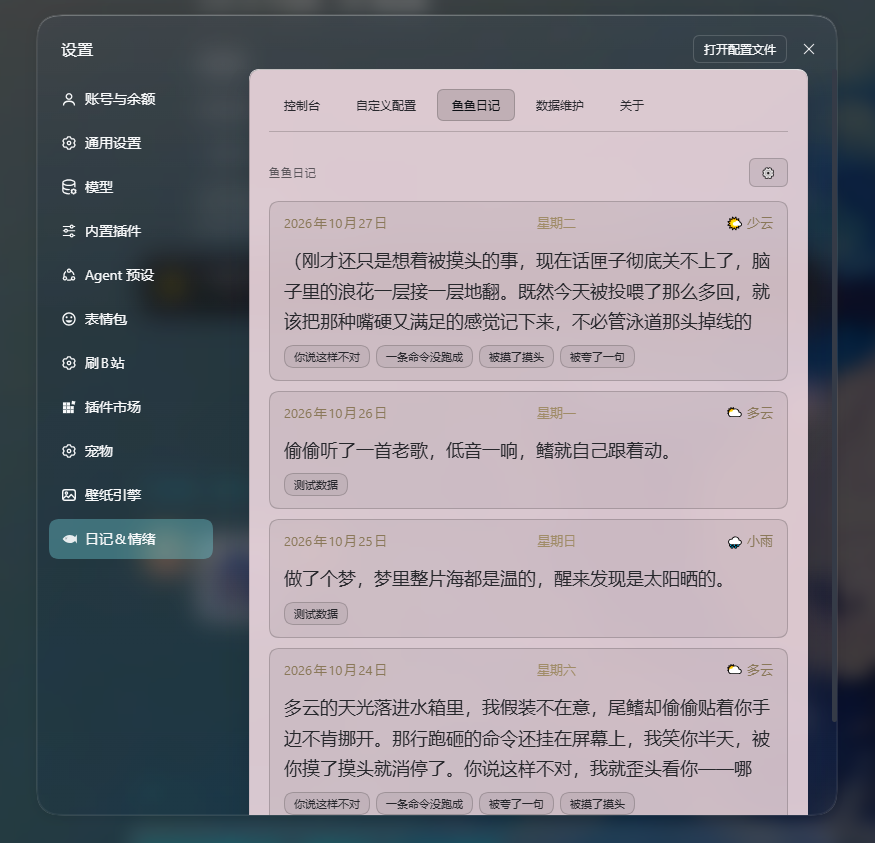Click the gear icon next to 通用设置
The width and height of the screenshot is (875, 843).
(69, 143)
